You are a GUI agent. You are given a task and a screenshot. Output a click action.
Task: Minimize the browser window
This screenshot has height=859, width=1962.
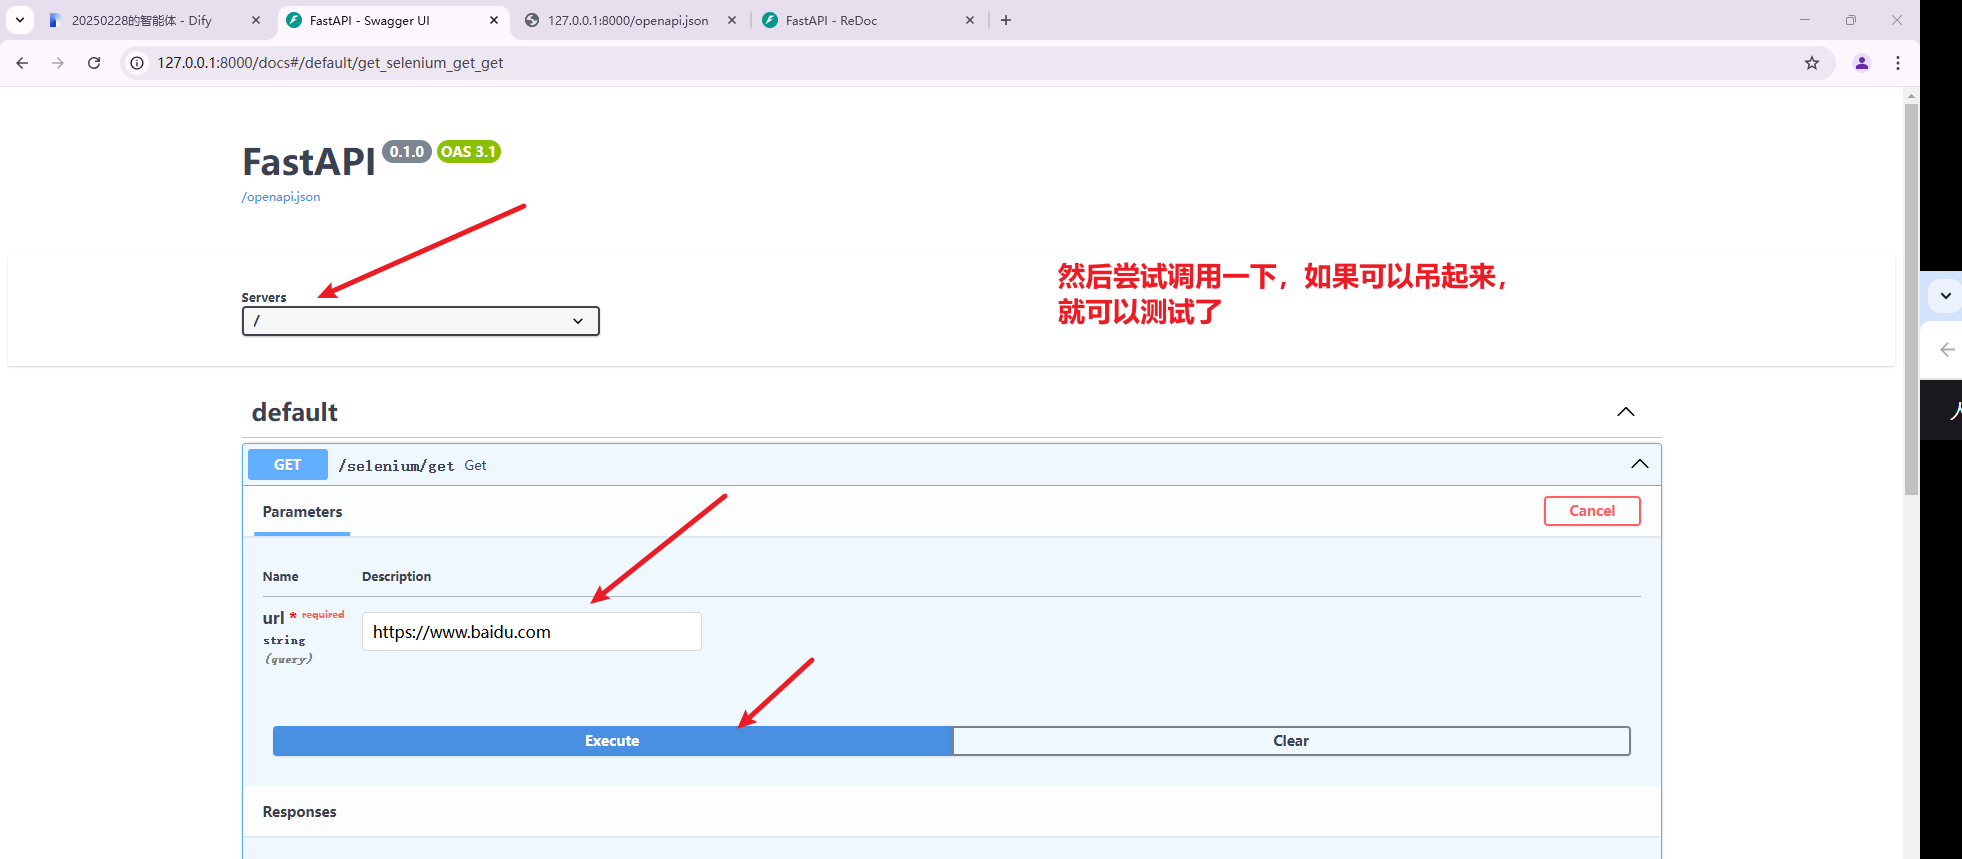pyautogui.click(x=1805, y=20)
